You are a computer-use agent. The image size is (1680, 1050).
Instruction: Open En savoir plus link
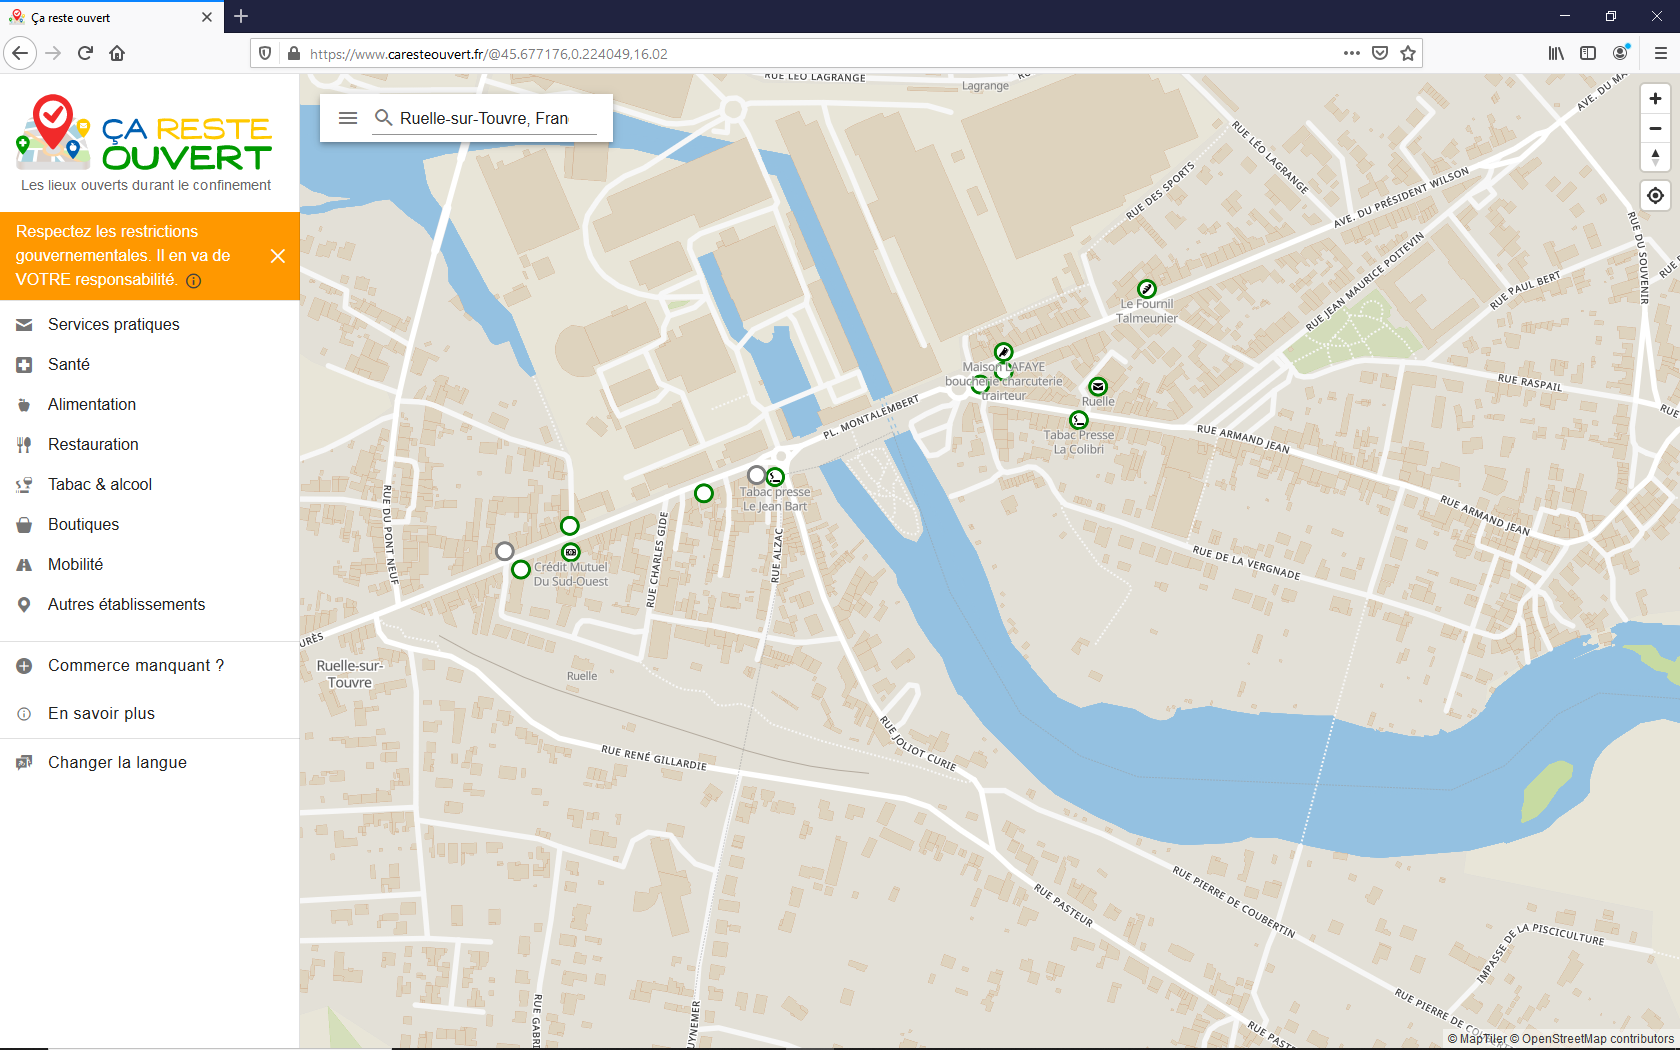pyautogui.click(x=150, y=713)
